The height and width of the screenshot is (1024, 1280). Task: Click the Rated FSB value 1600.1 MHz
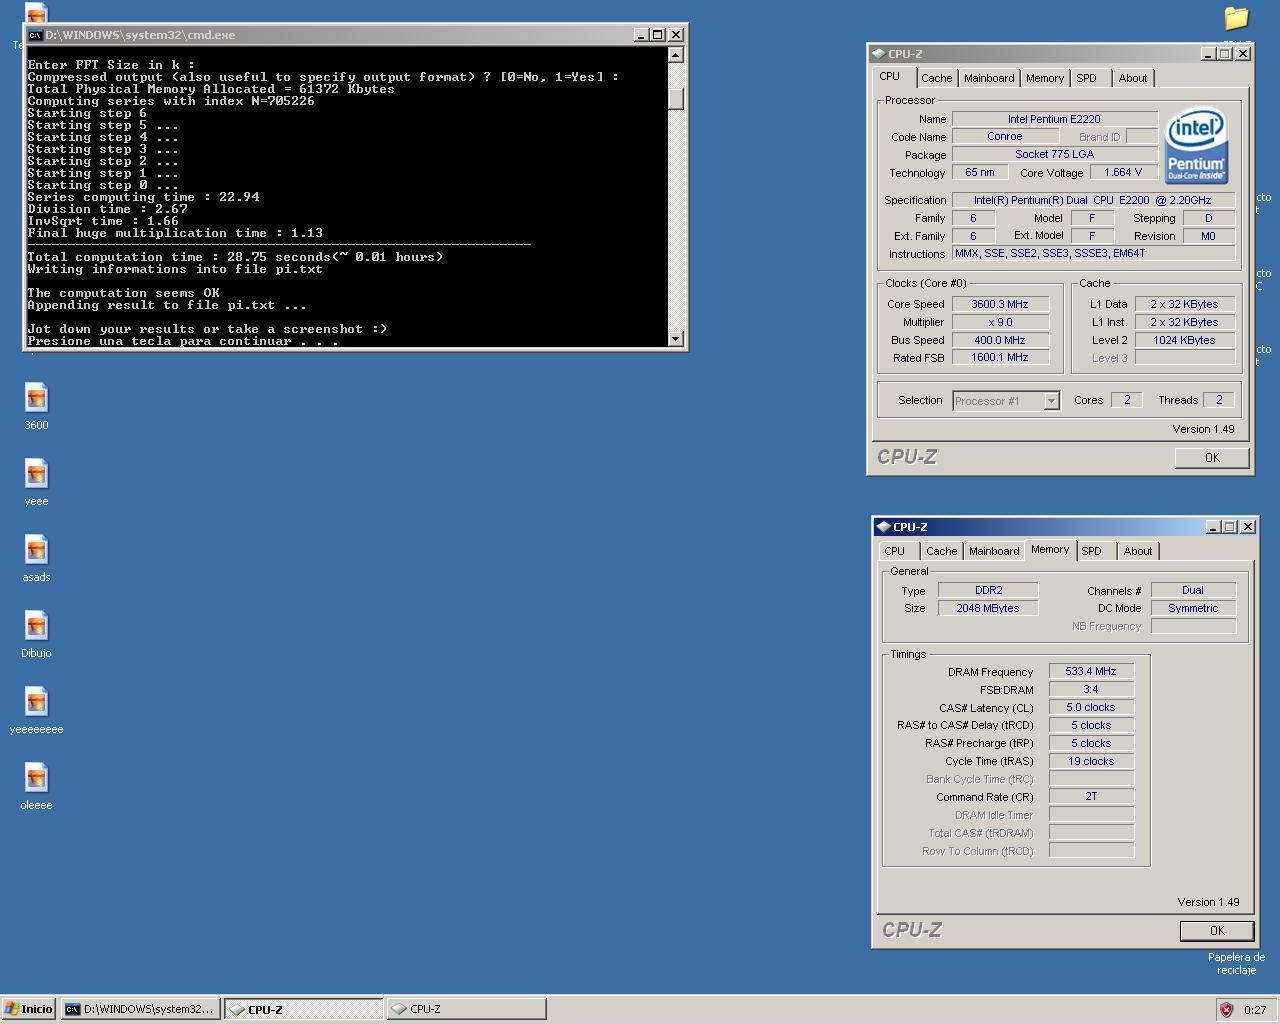[1000, 357]
